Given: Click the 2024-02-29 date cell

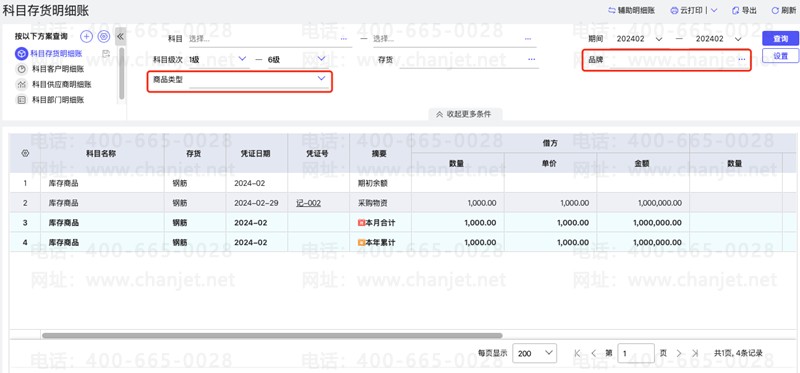Looking at the screenshot, I should coord(256,203).
